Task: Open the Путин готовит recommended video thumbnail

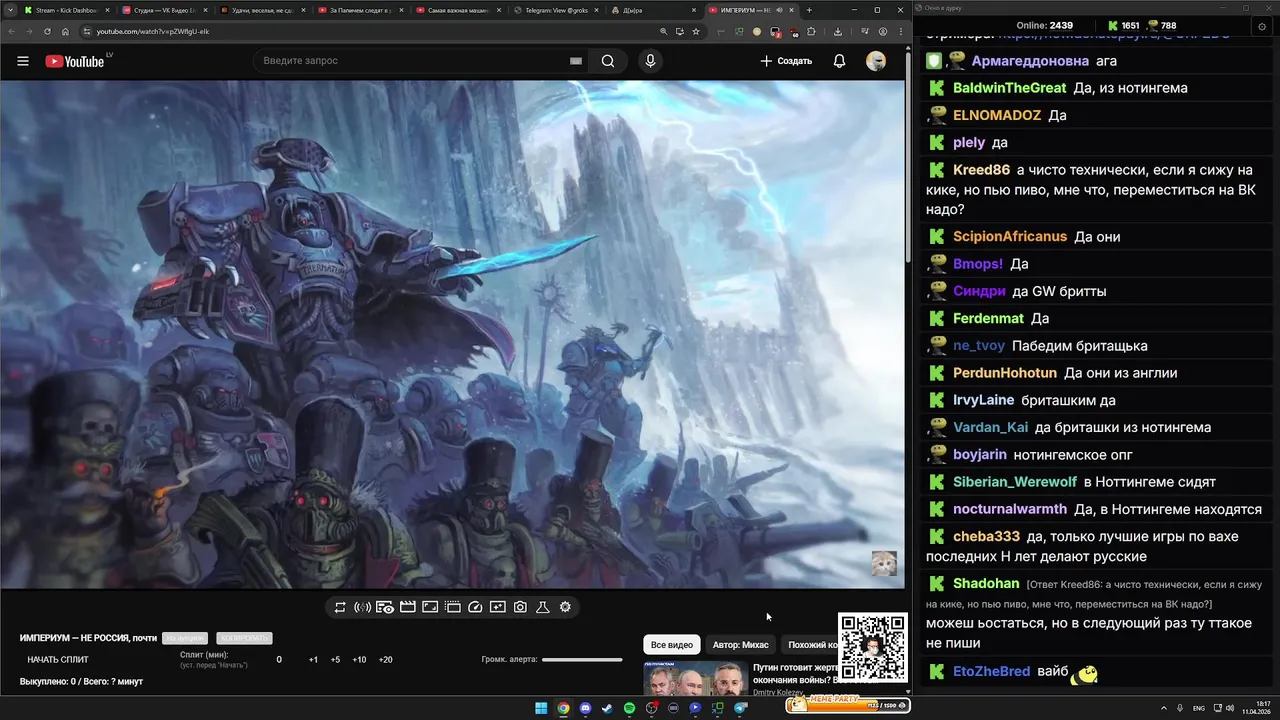Action: tap(694, 679)
